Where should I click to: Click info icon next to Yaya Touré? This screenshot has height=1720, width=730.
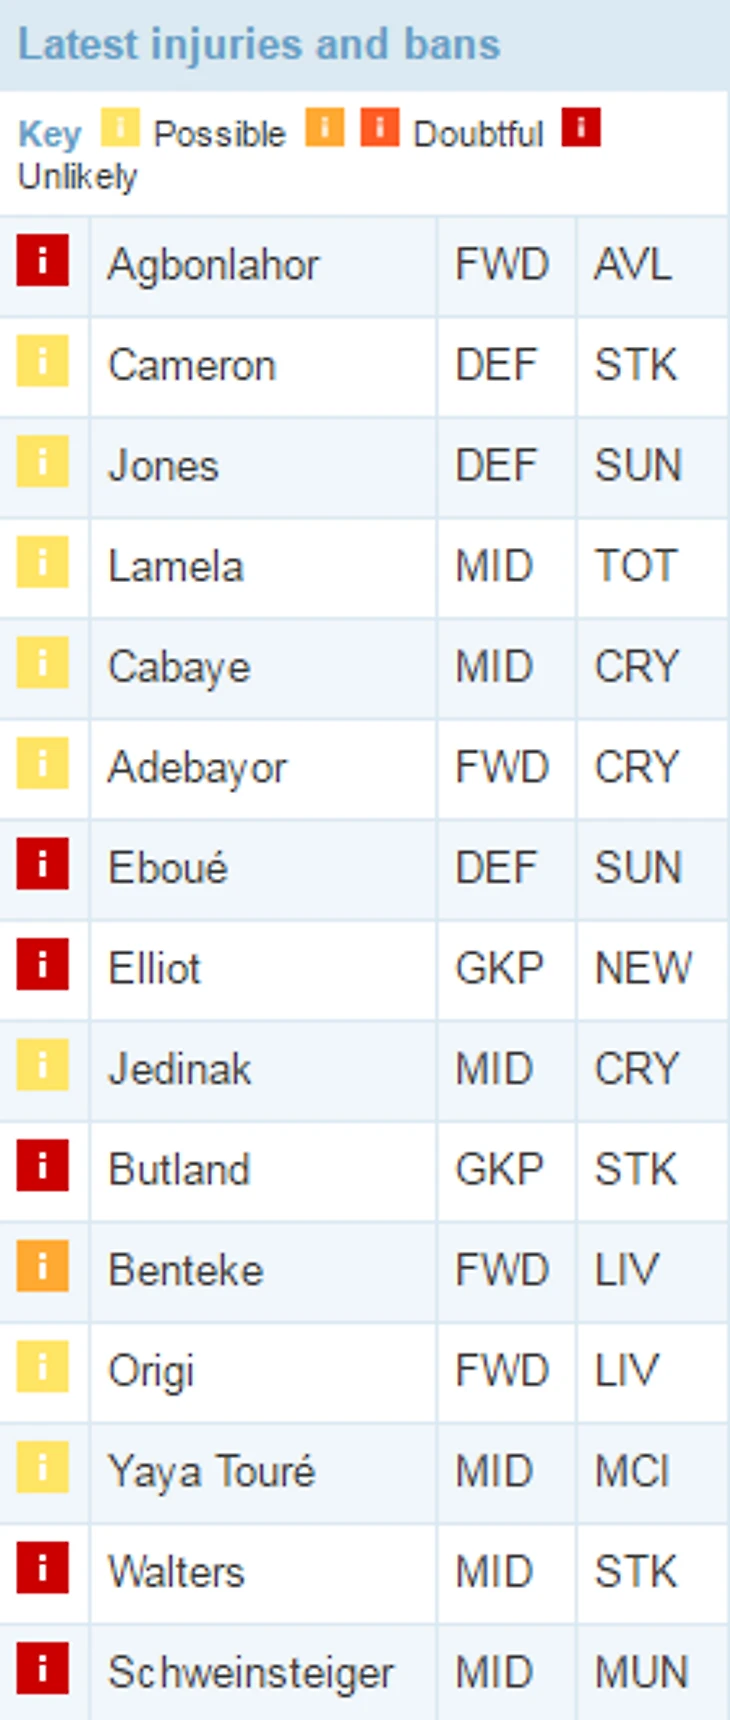tap(42, 1467)
